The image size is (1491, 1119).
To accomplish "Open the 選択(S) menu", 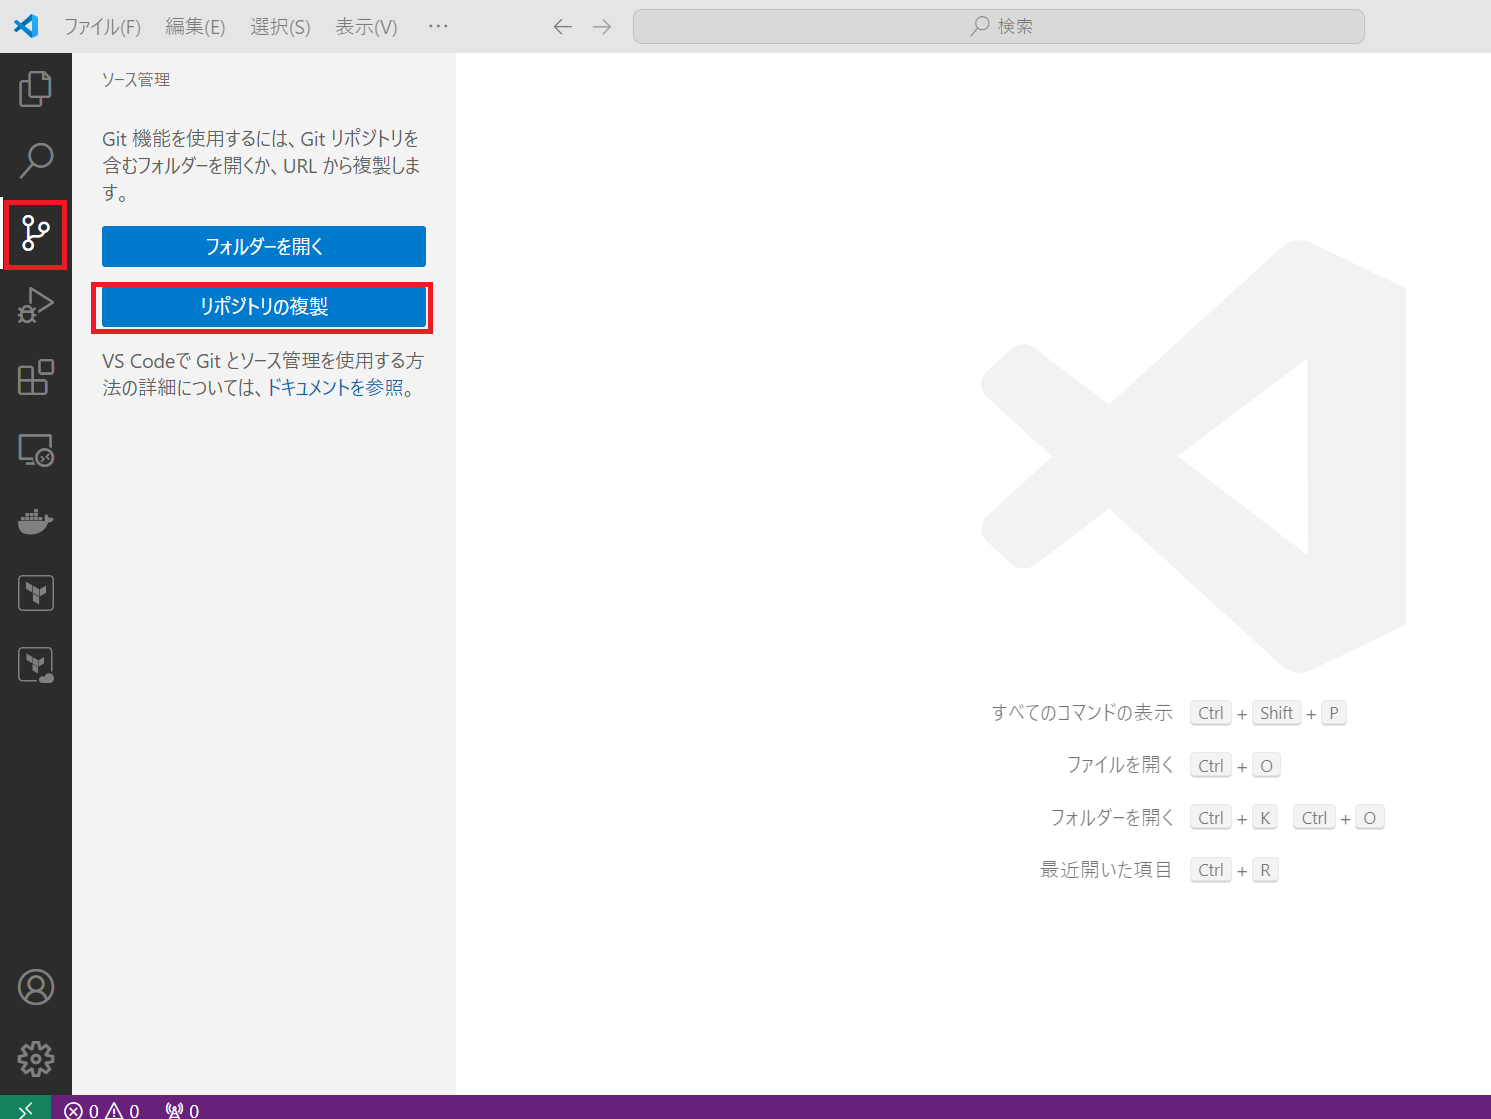I will (280, 27).
